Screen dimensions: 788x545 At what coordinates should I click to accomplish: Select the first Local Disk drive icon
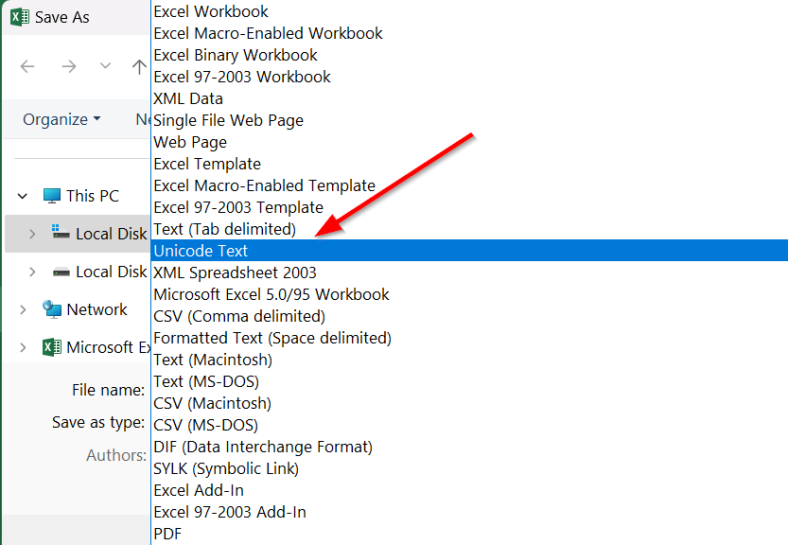coord(60,233)
